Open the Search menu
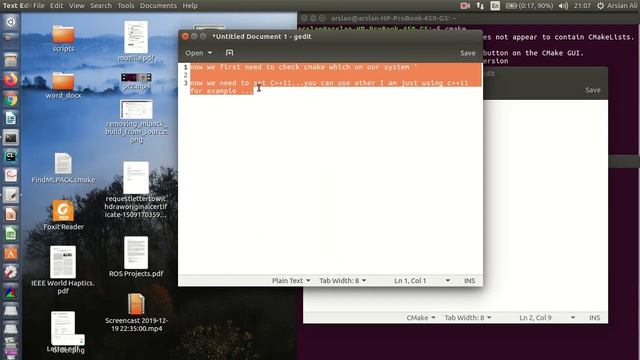Image resolution: width=640 pixels, height=360 pixels. click(101, 6)
